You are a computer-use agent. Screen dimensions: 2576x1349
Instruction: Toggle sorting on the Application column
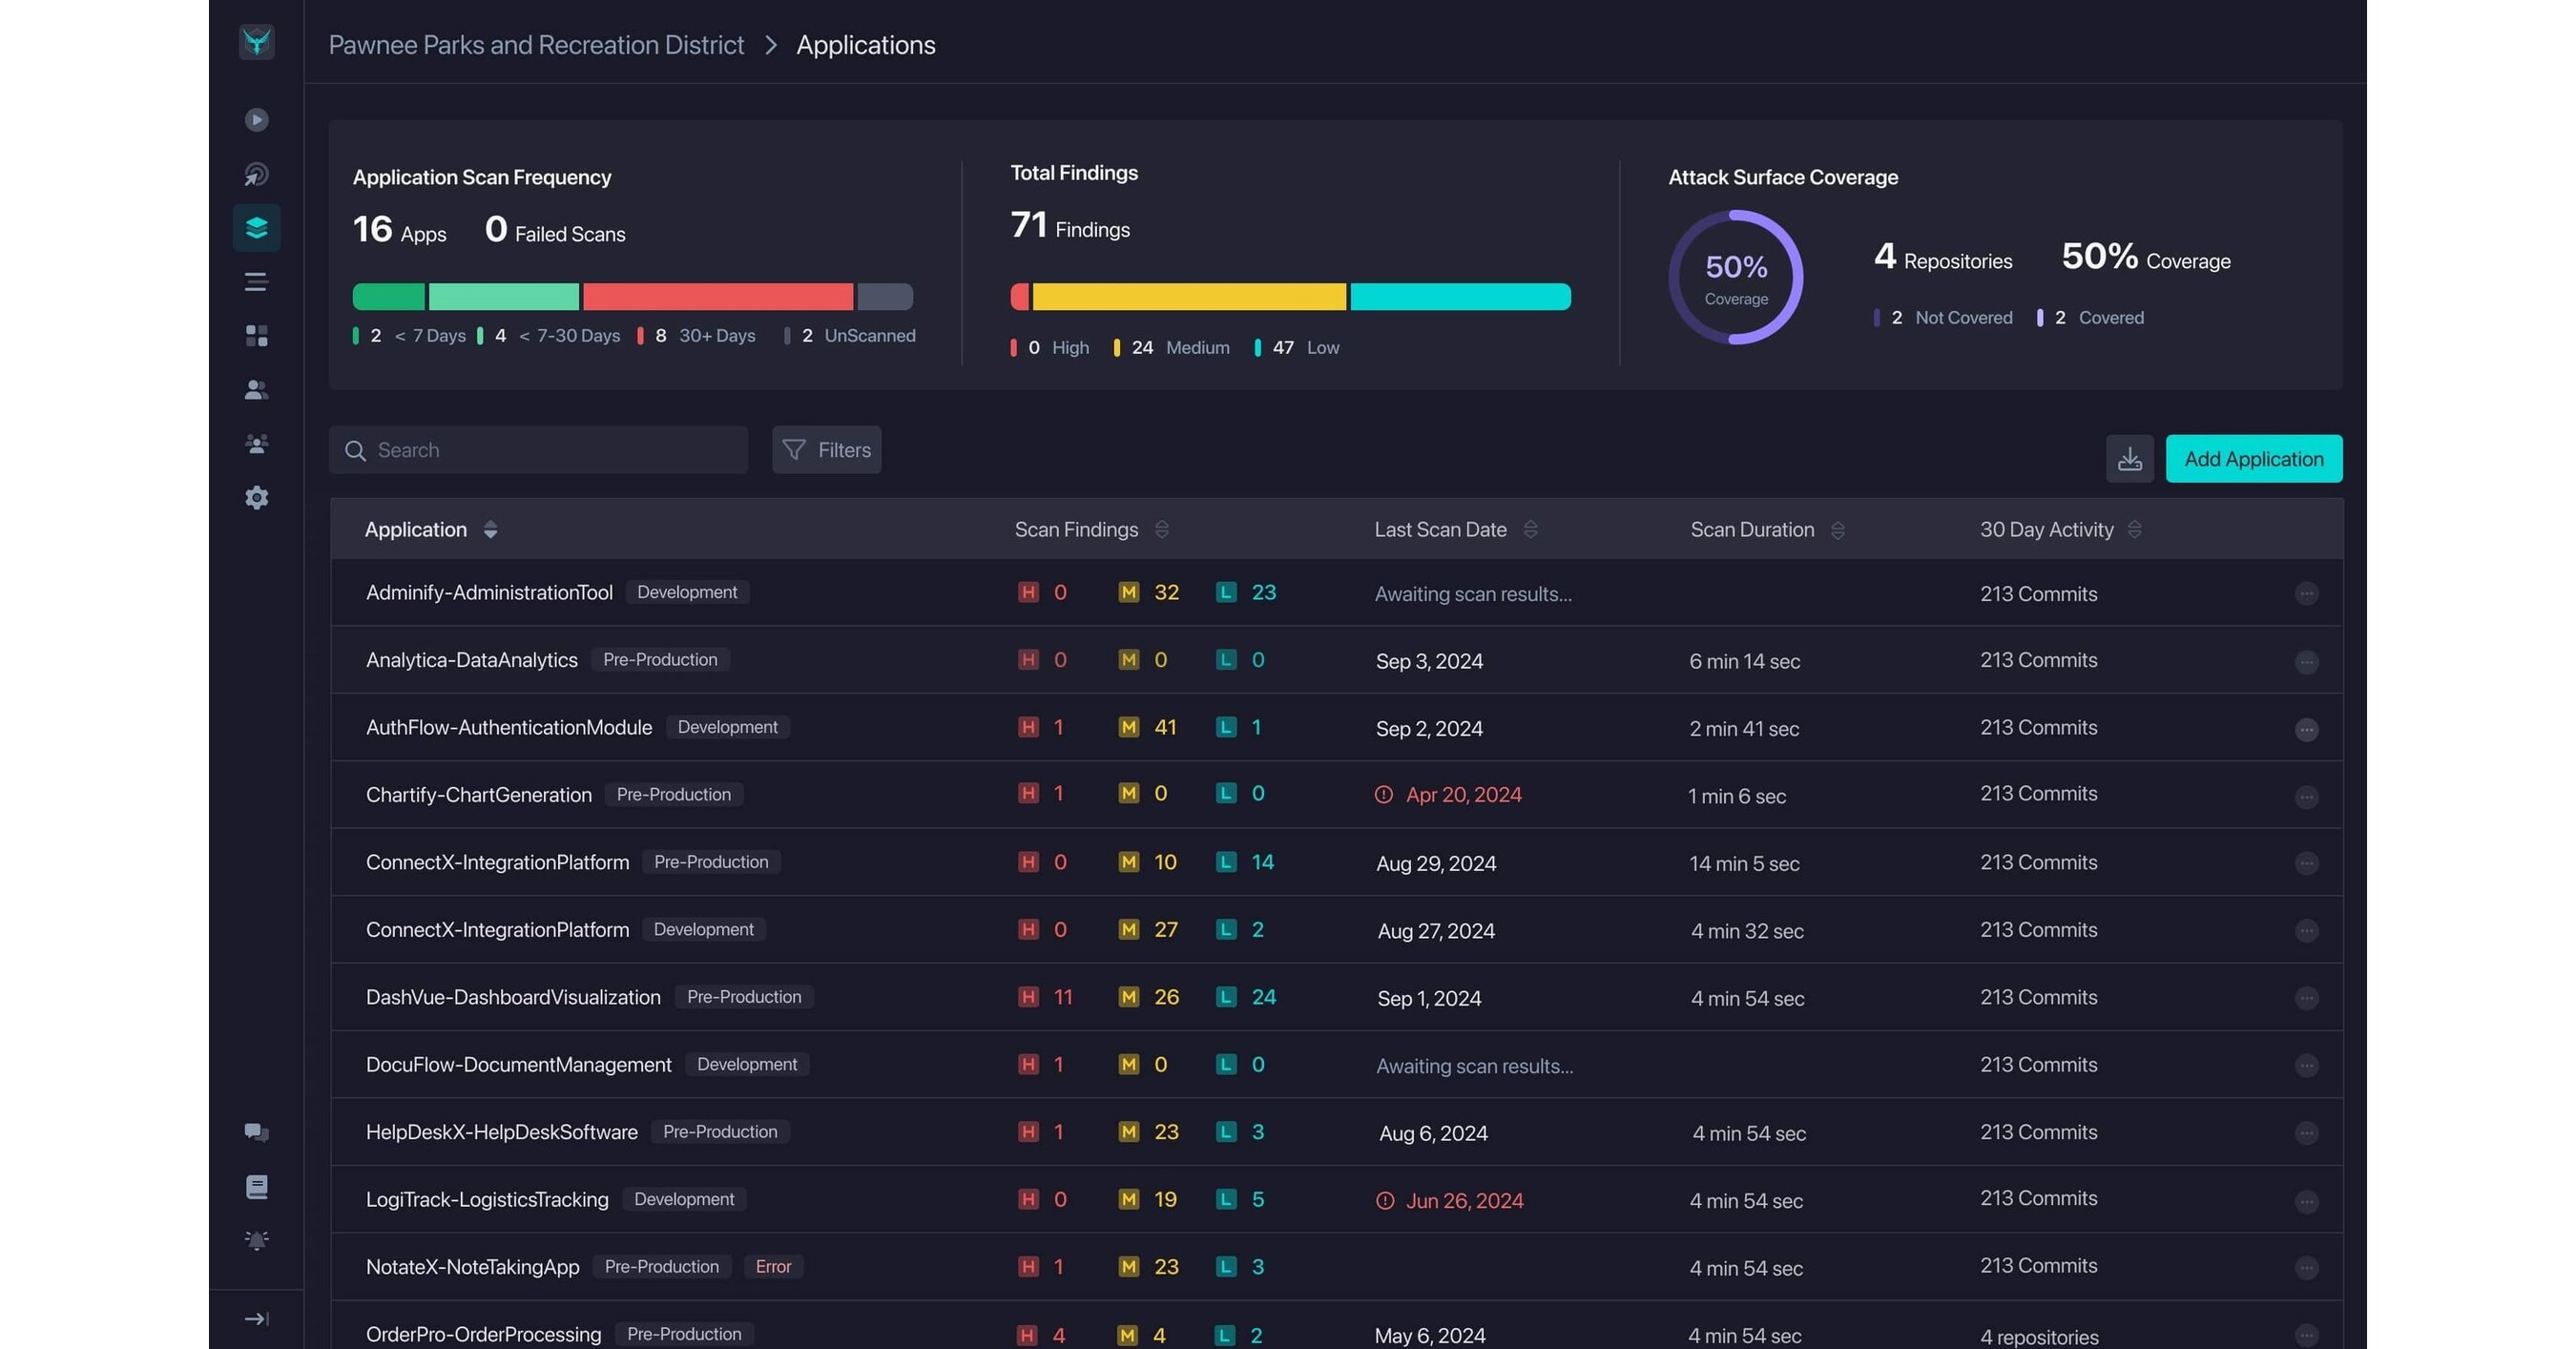[x=491, y=530]
